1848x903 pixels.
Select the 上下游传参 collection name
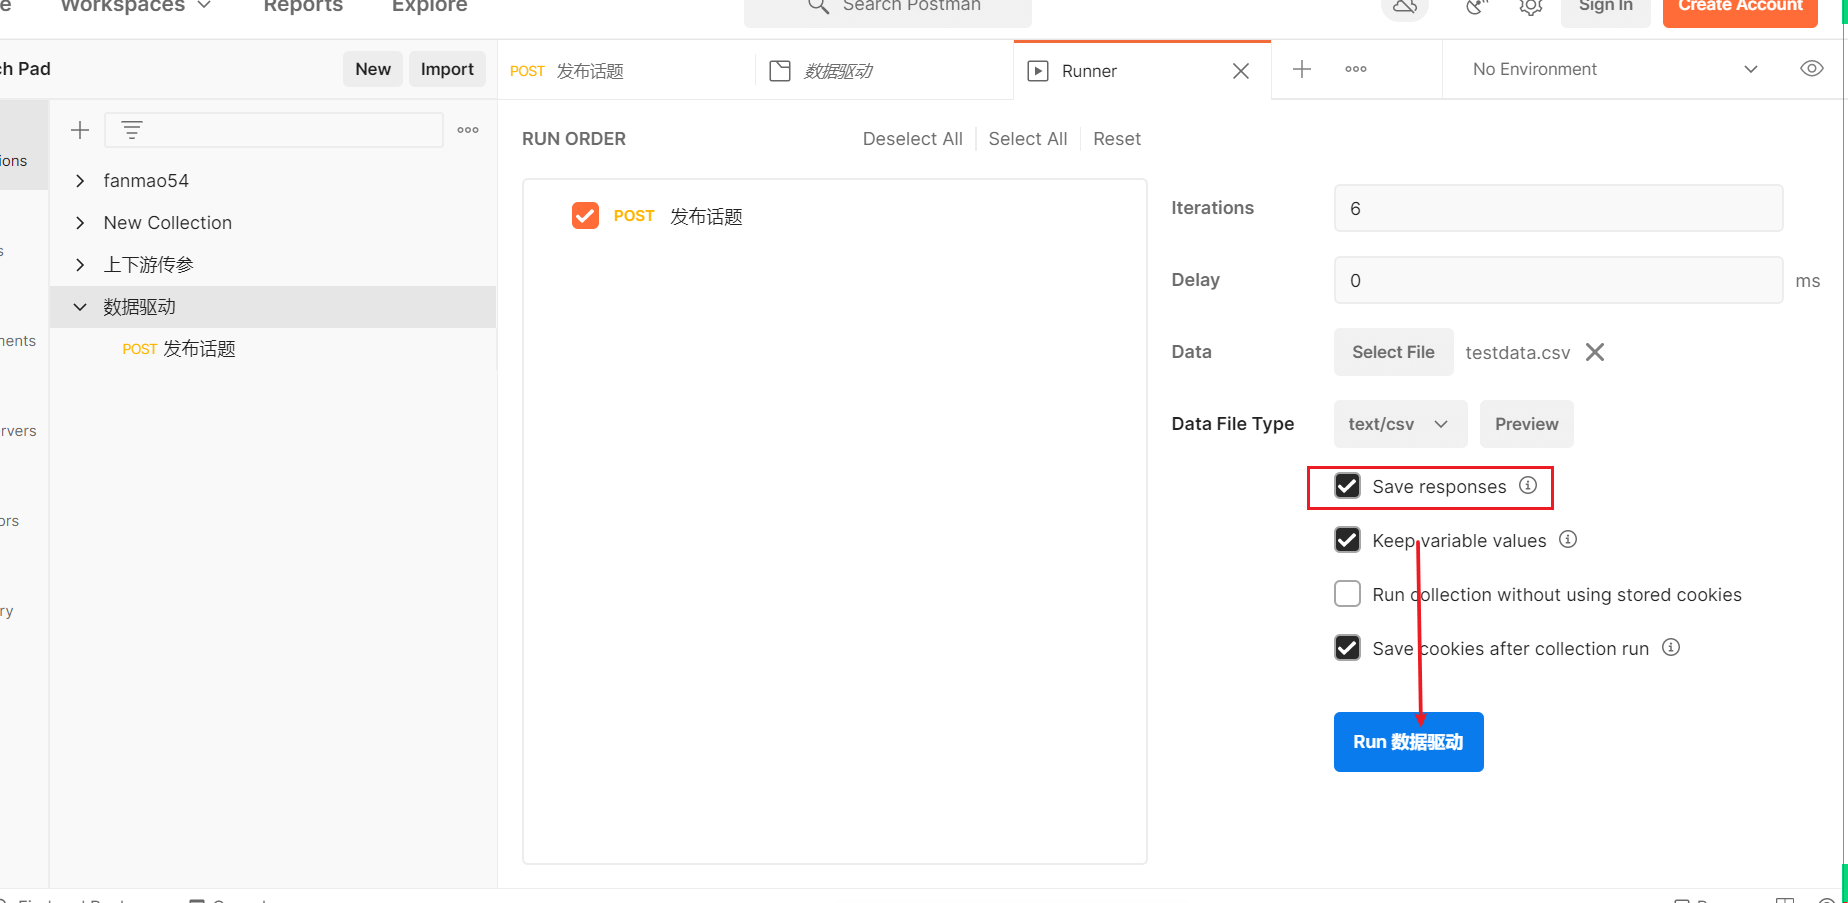point(149,265)
